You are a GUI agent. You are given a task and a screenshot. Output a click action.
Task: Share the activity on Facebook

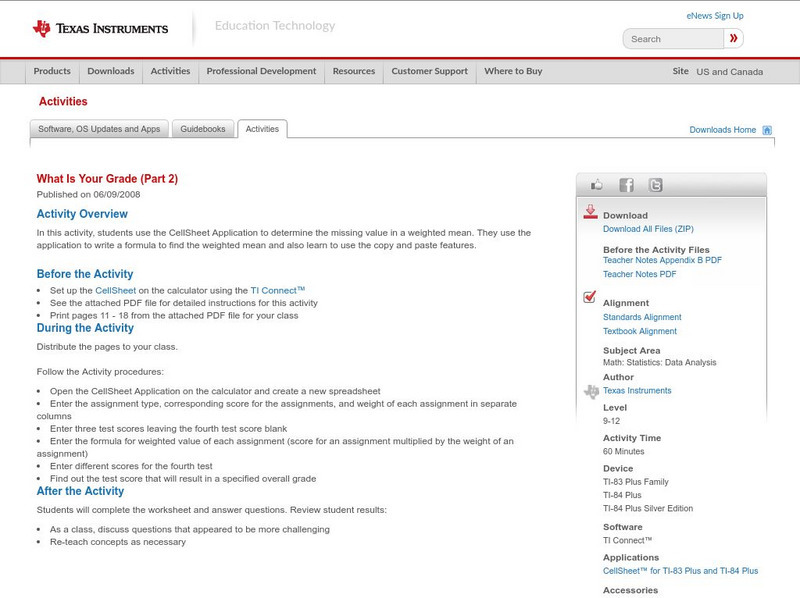(x=624, y=184)
